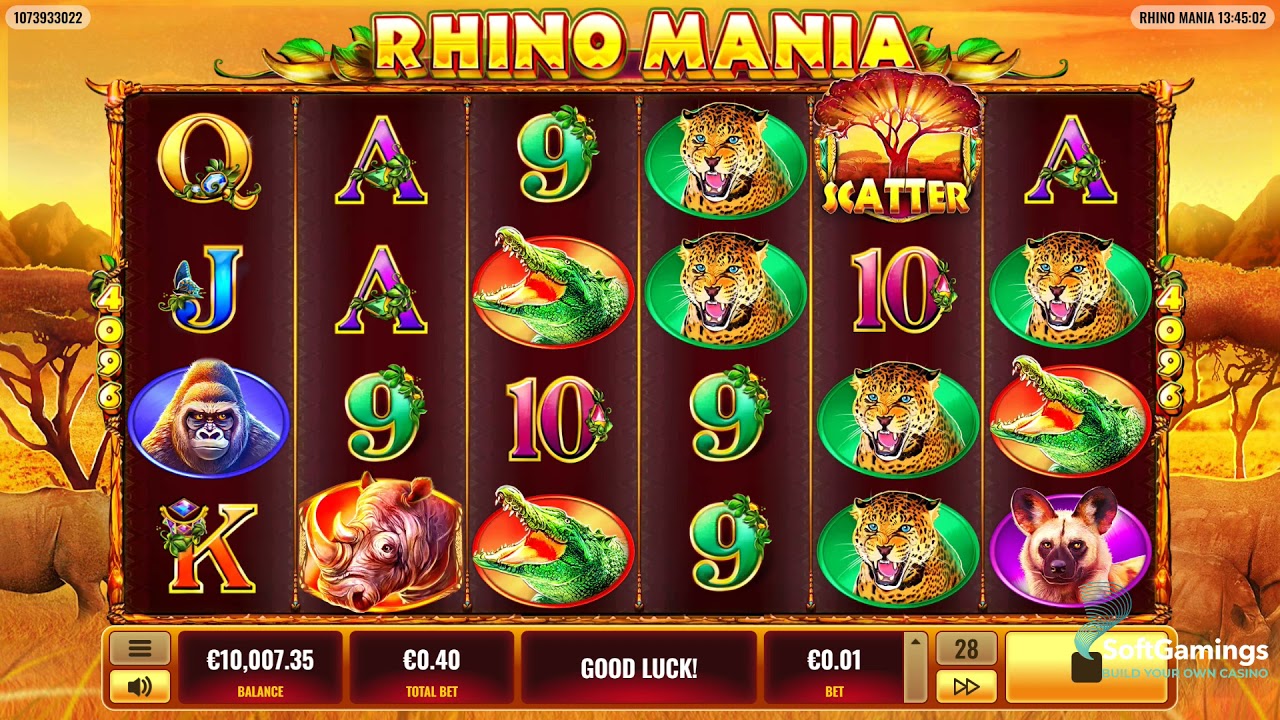Screen dimensions: 1280x720
Task: Enable turbo fast-forward spin mode
Action: coord(966,686)
